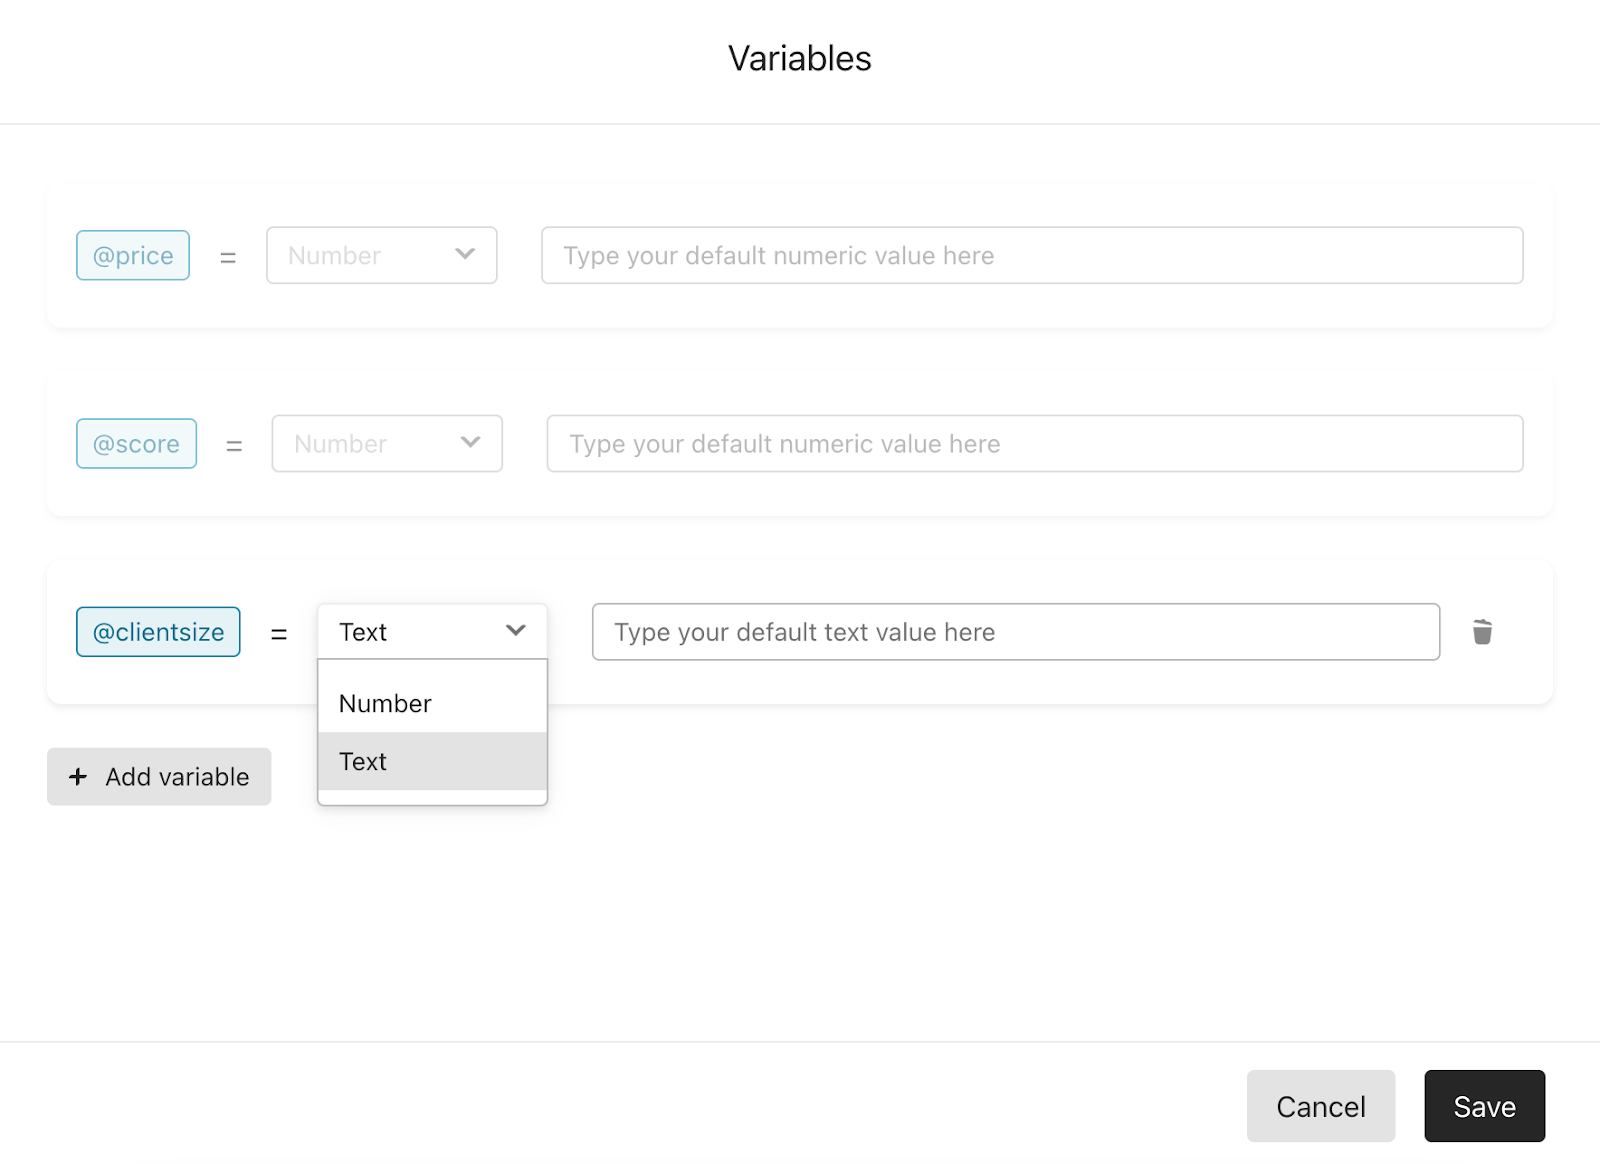The image size is (1600, 1164).
Task: Focus the default numeric value field for @price
Action: pyautogui.click(x=1032, y=255)
